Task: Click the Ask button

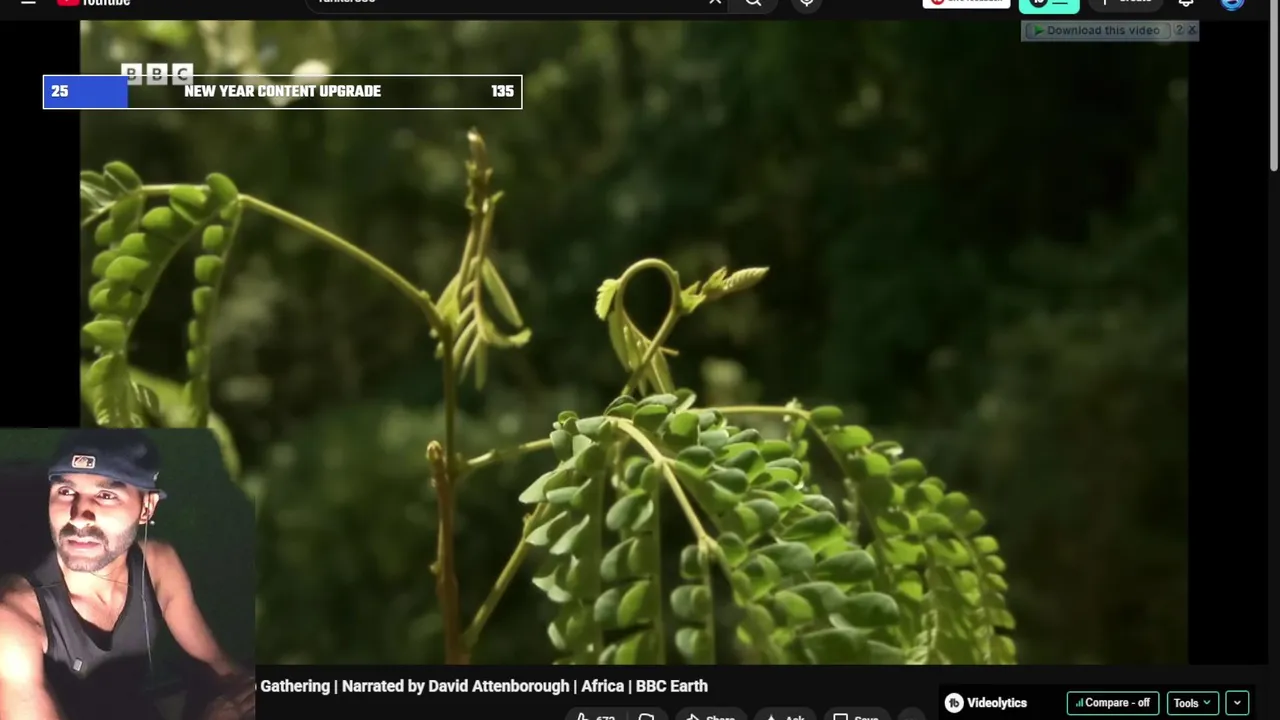Action: pos(785,716)
